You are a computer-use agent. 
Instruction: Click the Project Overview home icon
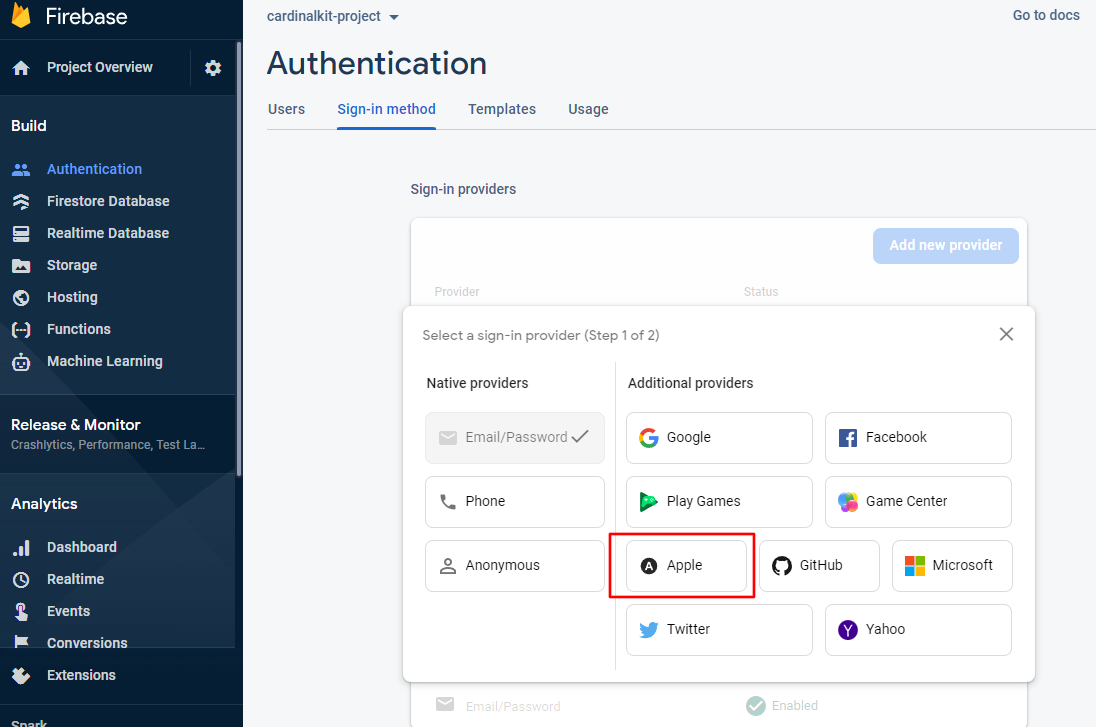coord(21,68)
